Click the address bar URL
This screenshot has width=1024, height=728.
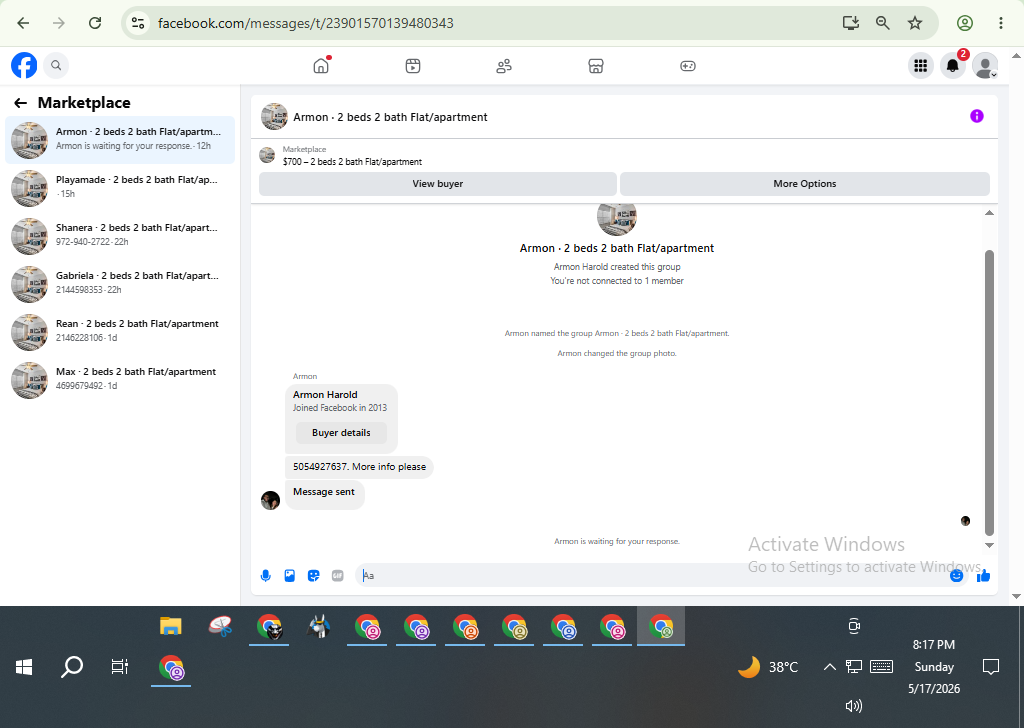click(306, 24)
